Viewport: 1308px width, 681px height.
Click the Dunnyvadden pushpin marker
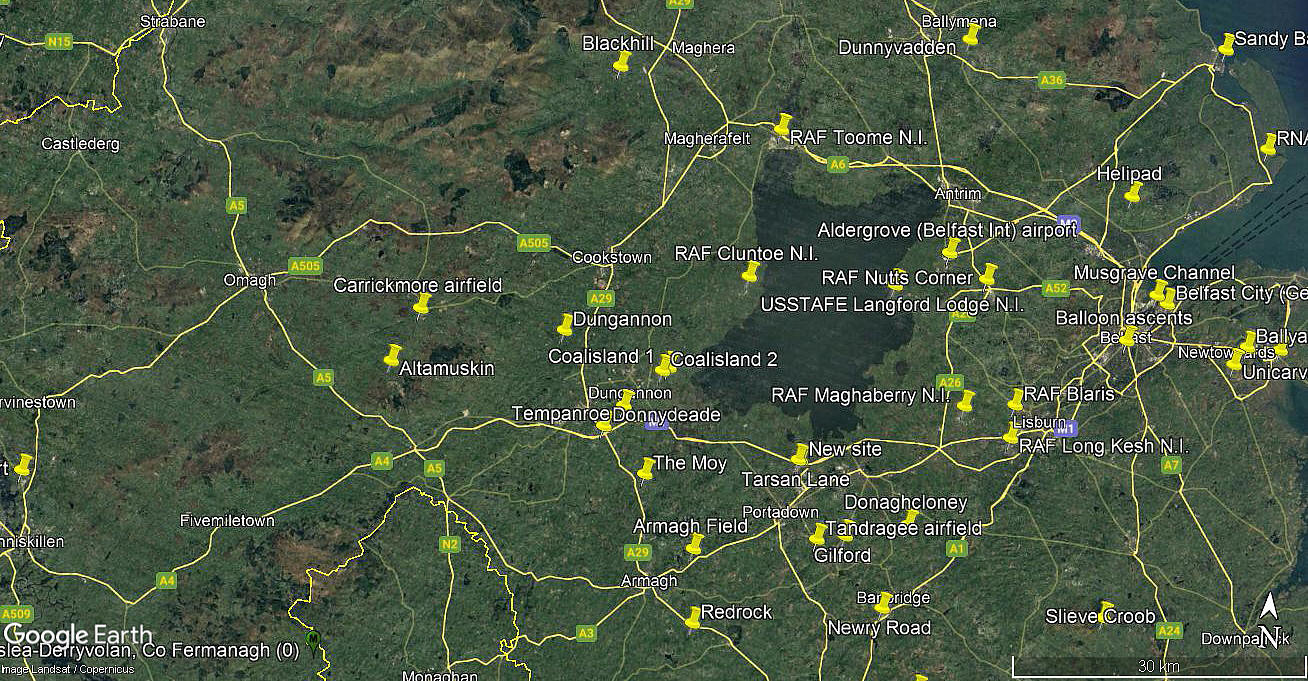[971, 35]
